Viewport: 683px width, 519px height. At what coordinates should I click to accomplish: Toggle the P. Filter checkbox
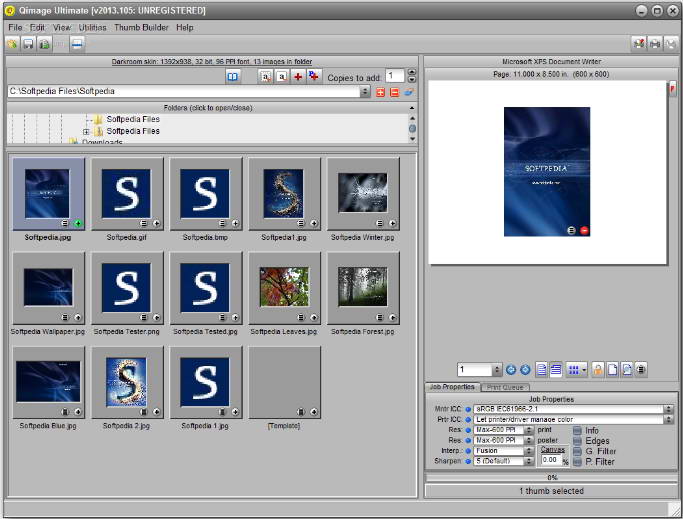(577, 462)
